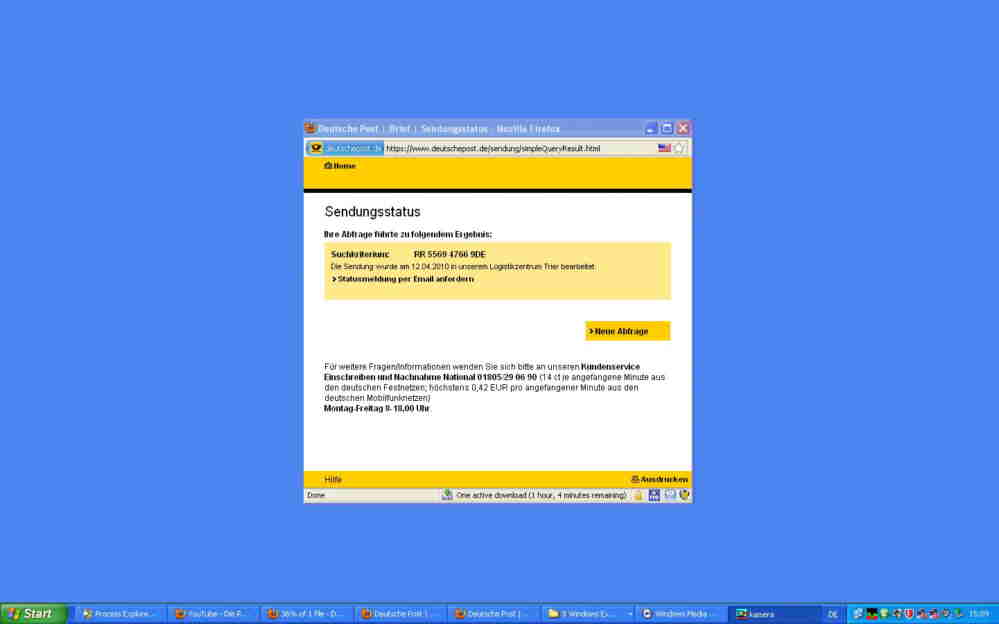
Task: Click the URL address field
Action: point(515,148)
